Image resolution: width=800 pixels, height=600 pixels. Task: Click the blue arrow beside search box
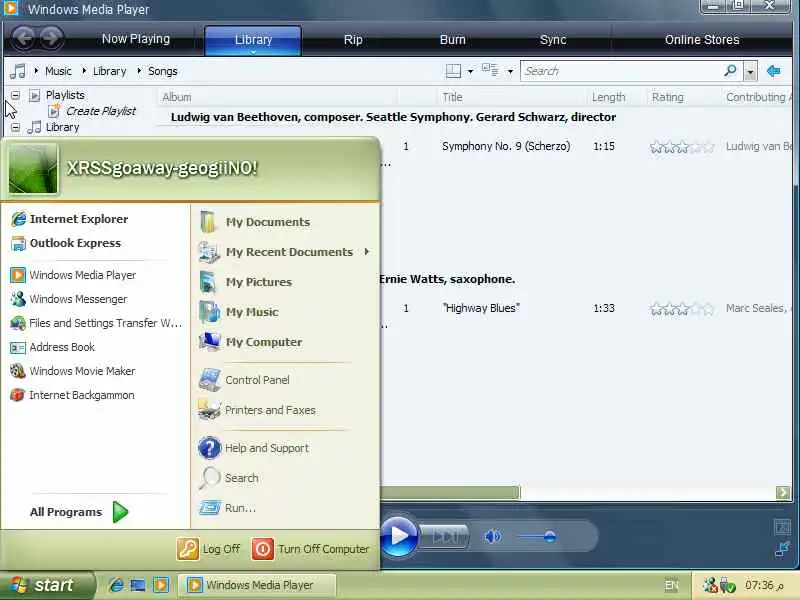tap(773, 71)
